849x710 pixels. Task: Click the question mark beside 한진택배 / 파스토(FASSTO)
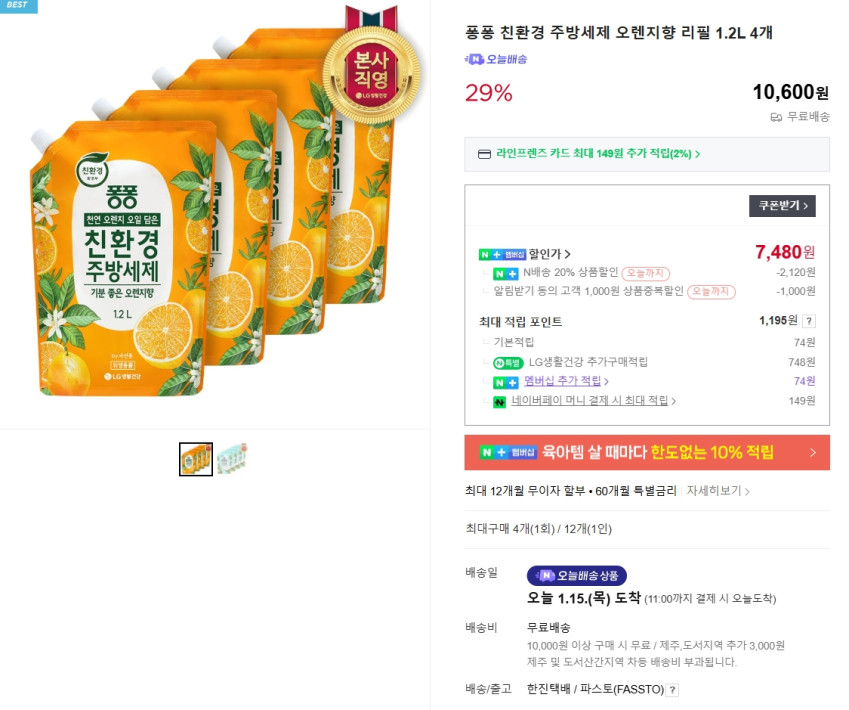(673, 689)
